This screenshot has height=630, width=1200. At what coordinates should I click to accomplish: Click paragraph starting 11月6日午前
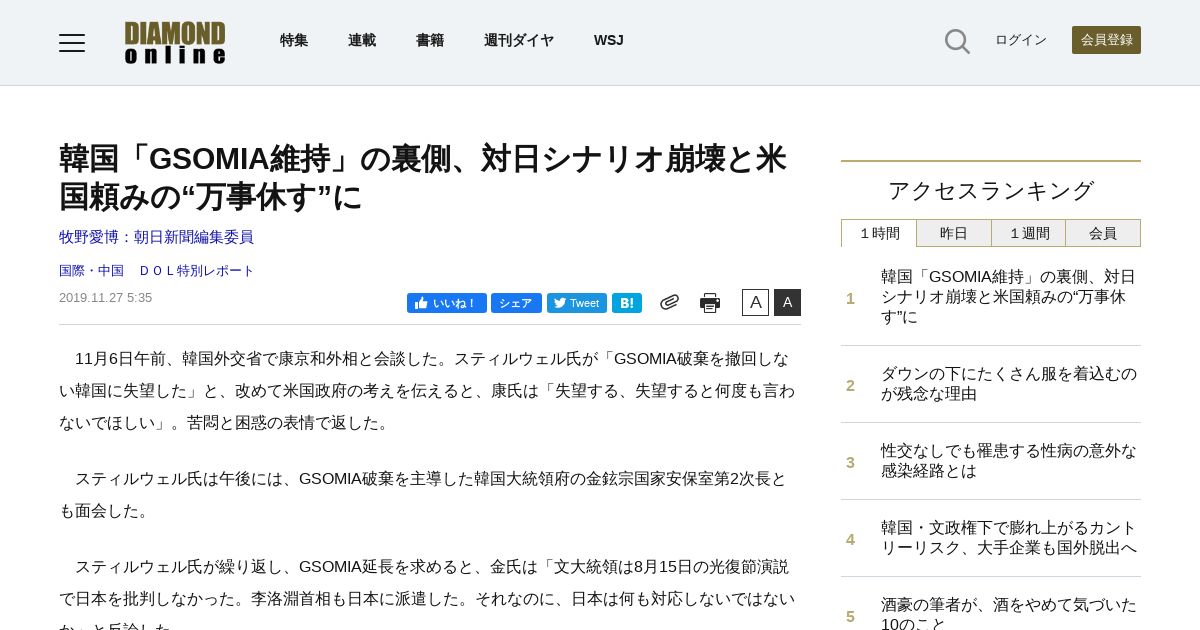[x=429, y=391]
